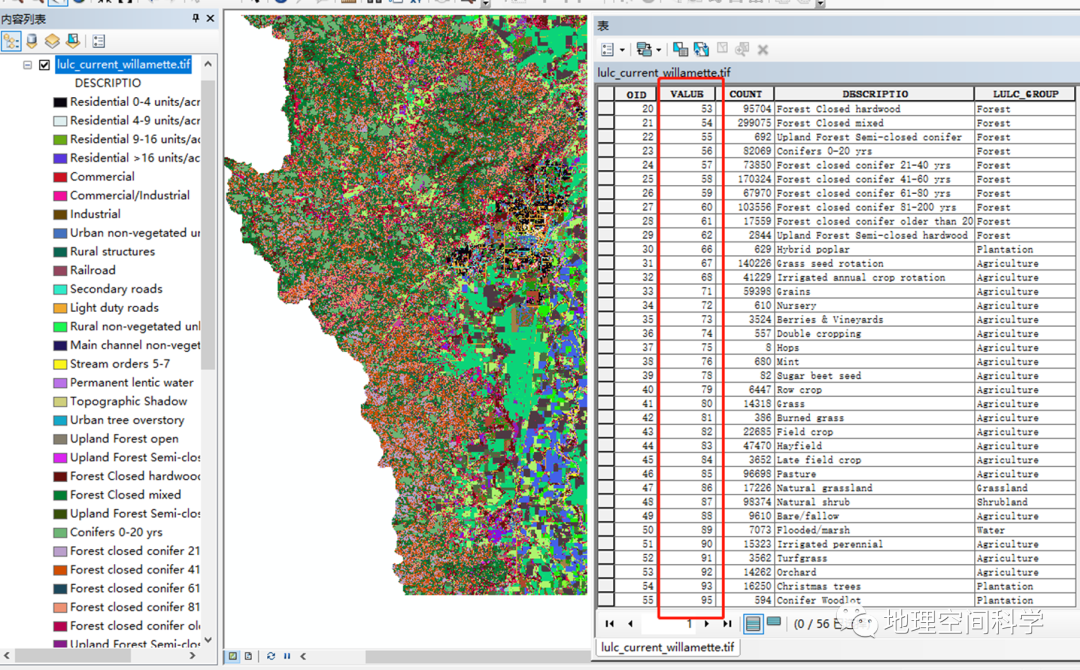This screenshot has height=670, width=1080.
Task: Click Secondary roads legend swatch
Action: (60, 289)
